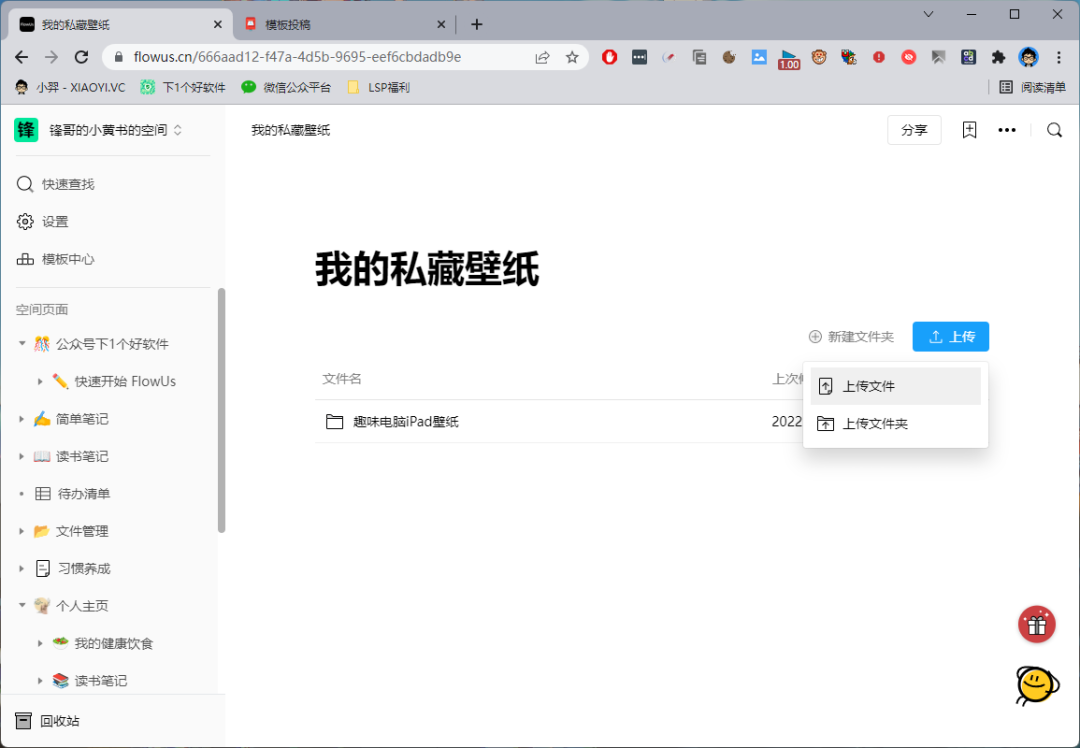1080x748 pixels.
Task: Click the red gift icon
Action: 1037,624
